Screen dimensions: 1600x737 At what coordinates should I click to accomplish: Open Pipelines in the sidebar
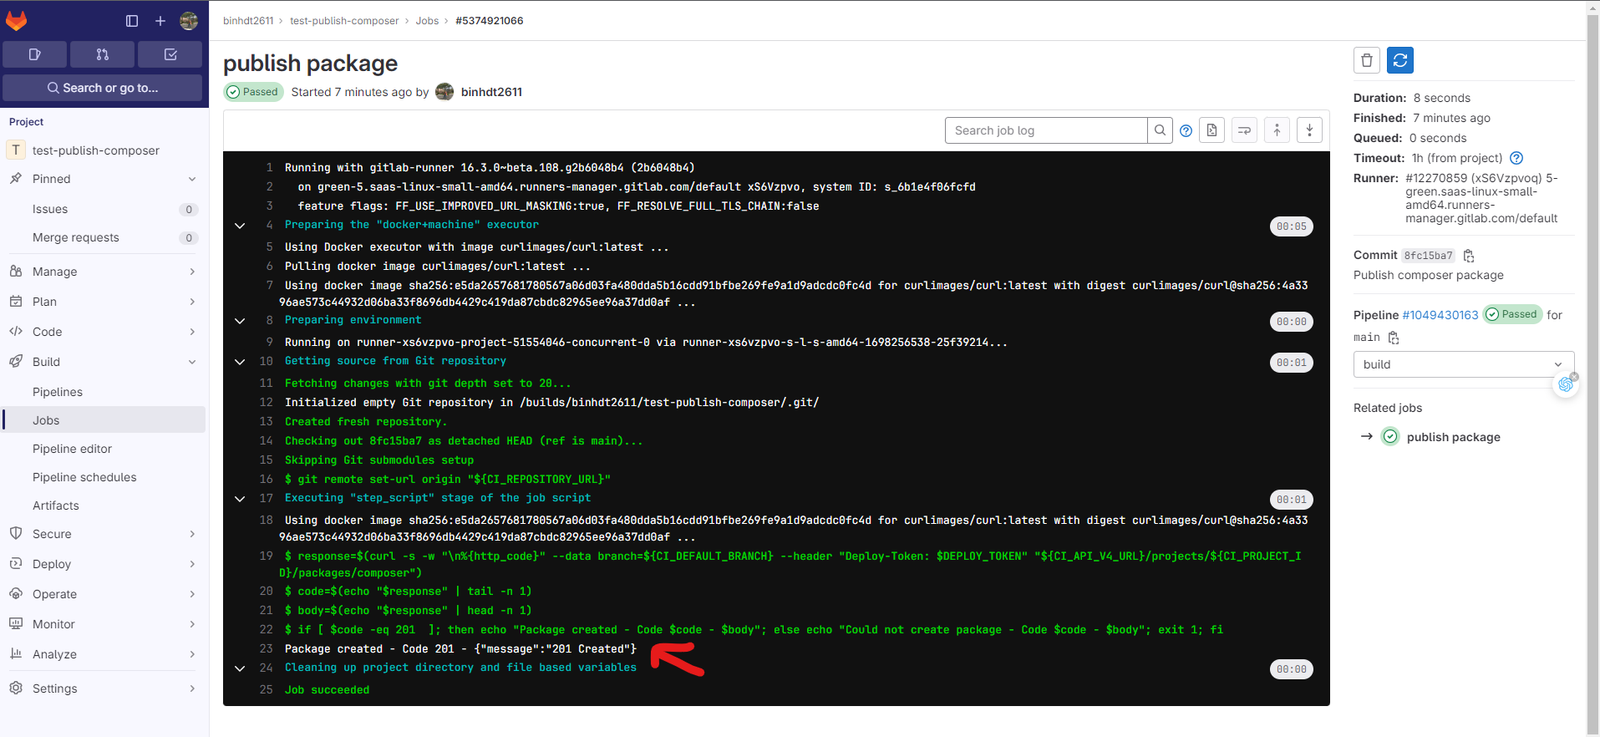tap(58, 392)
